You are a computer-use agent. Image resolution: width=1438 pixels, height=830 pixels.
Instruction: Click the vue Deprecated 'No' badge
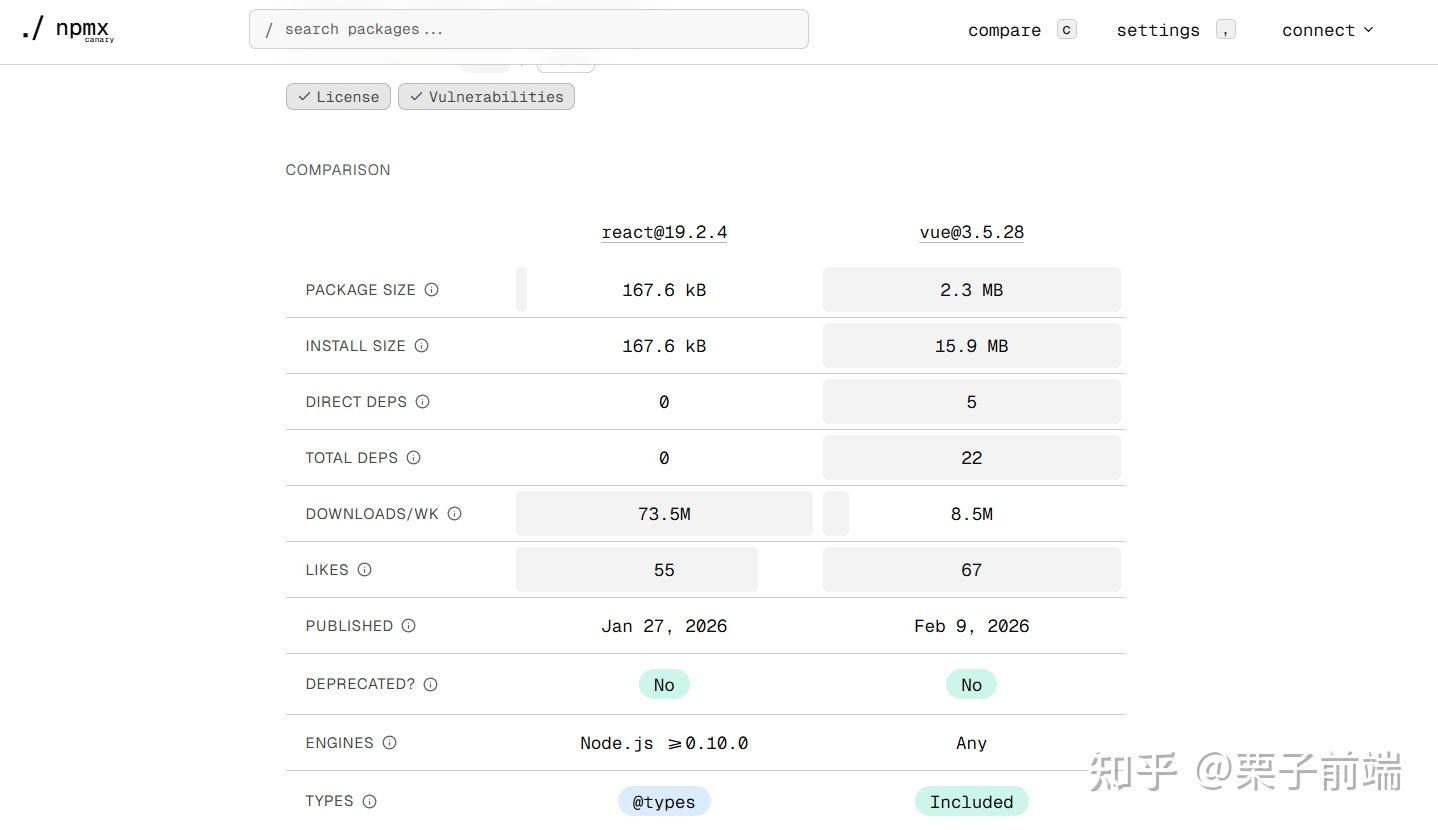(x=972, y=685)
